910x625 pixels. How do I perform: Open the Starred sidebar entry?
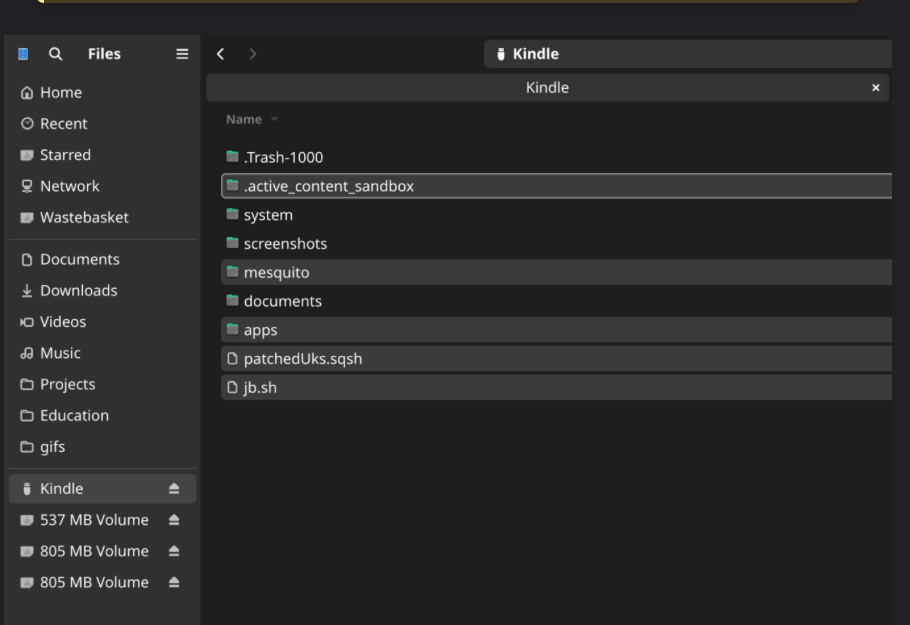tap(65, 155)
